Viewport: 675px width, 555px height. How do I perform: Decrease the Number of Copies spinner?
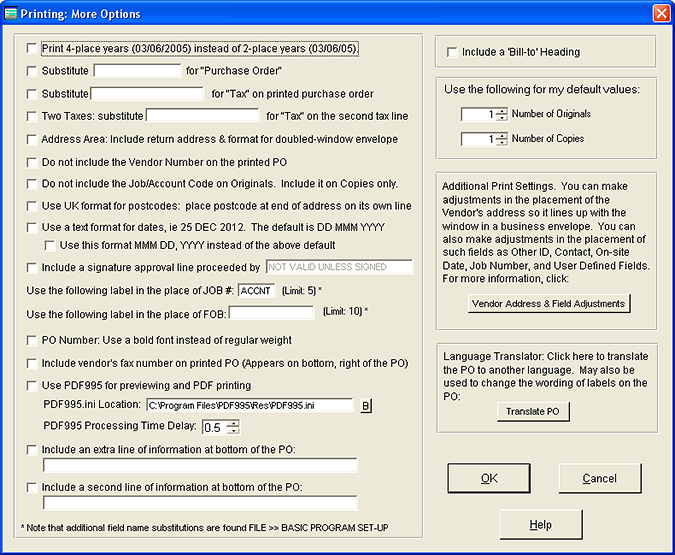501,143
